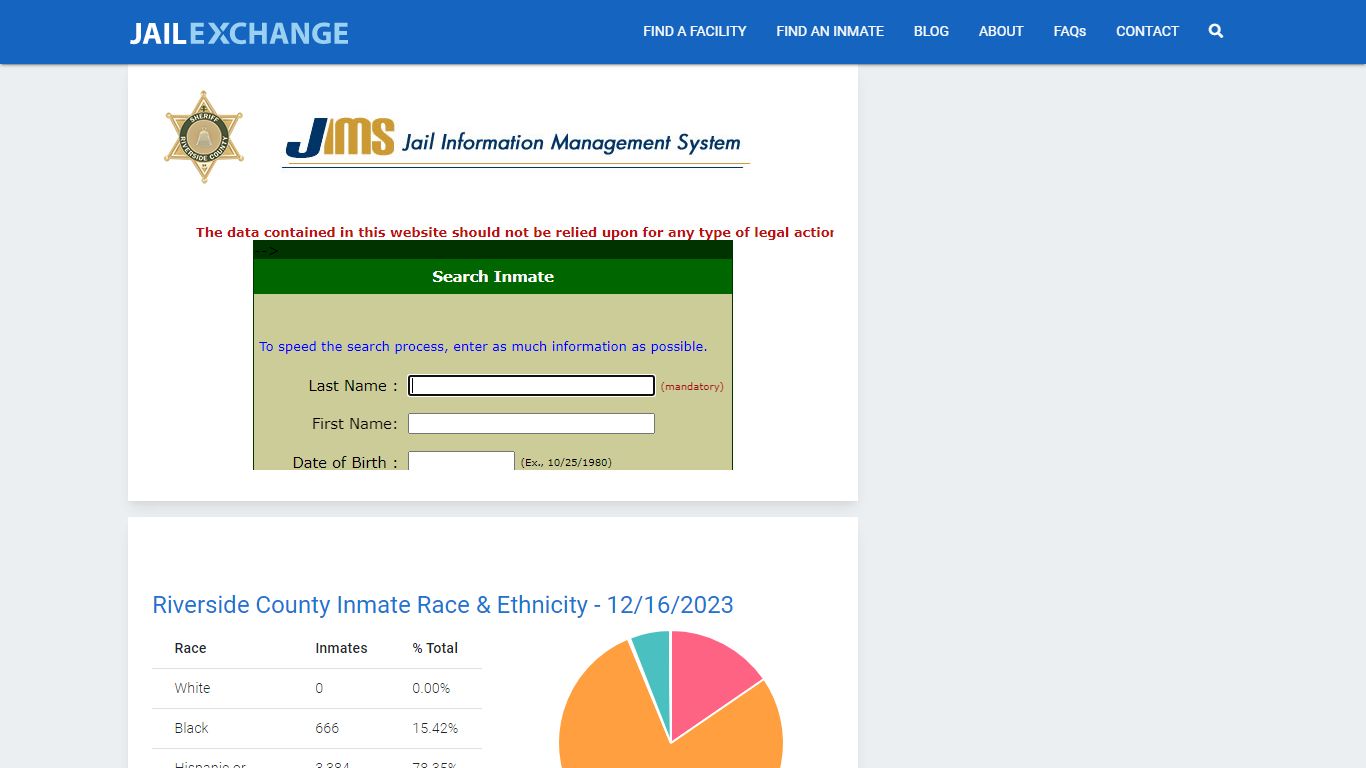Click the % Total column header
The width and height of the screenshot is (1366, 768).
435,648
